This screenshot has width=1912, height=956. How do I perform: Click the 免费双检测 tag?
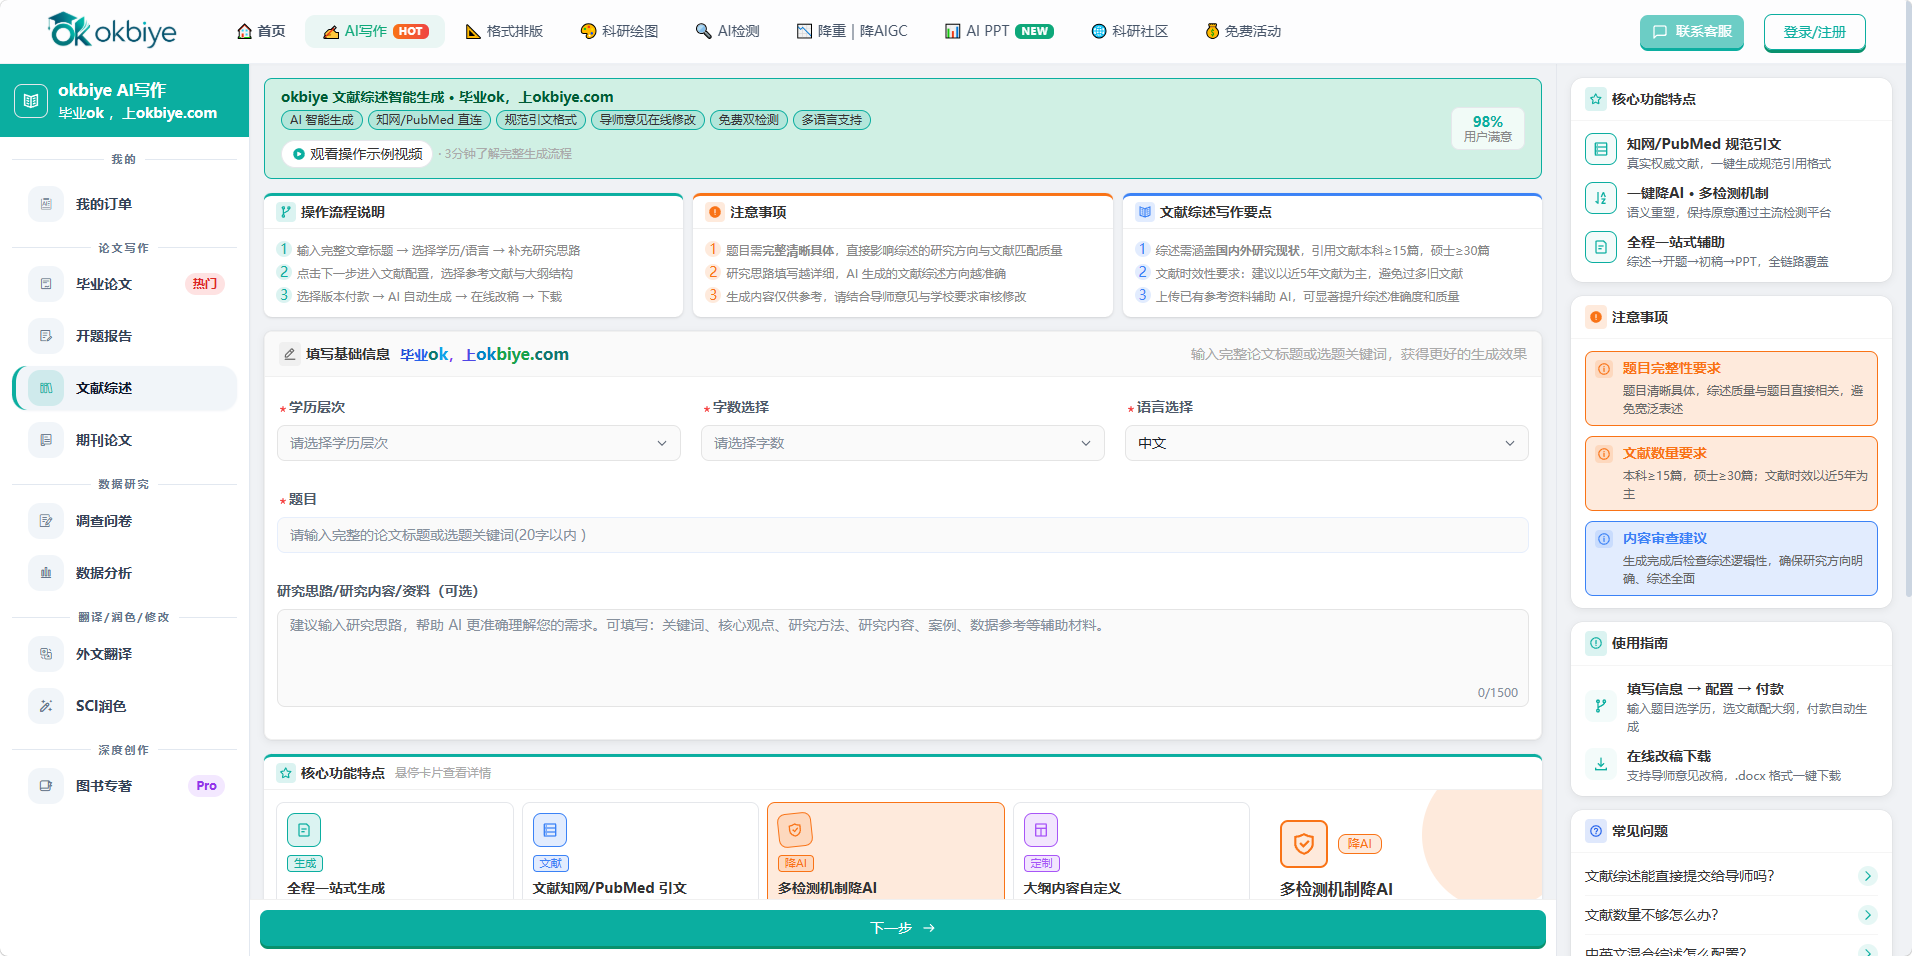click(x=748, y=120)
